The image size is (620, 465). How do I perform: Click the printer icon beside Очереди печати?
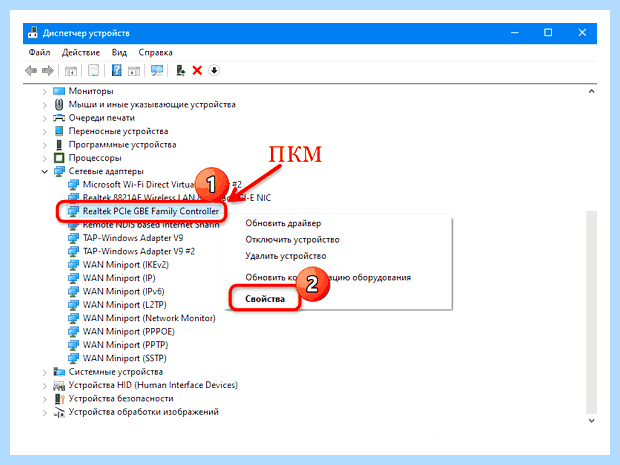[59, 118]
